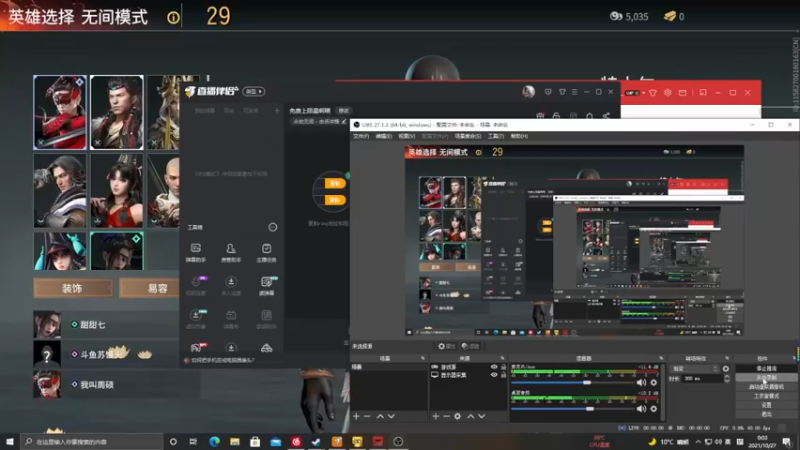Click the 装饰 button in the game
Image resolution: width=800 pixels, height=450 pixels.
click(73, 288)
